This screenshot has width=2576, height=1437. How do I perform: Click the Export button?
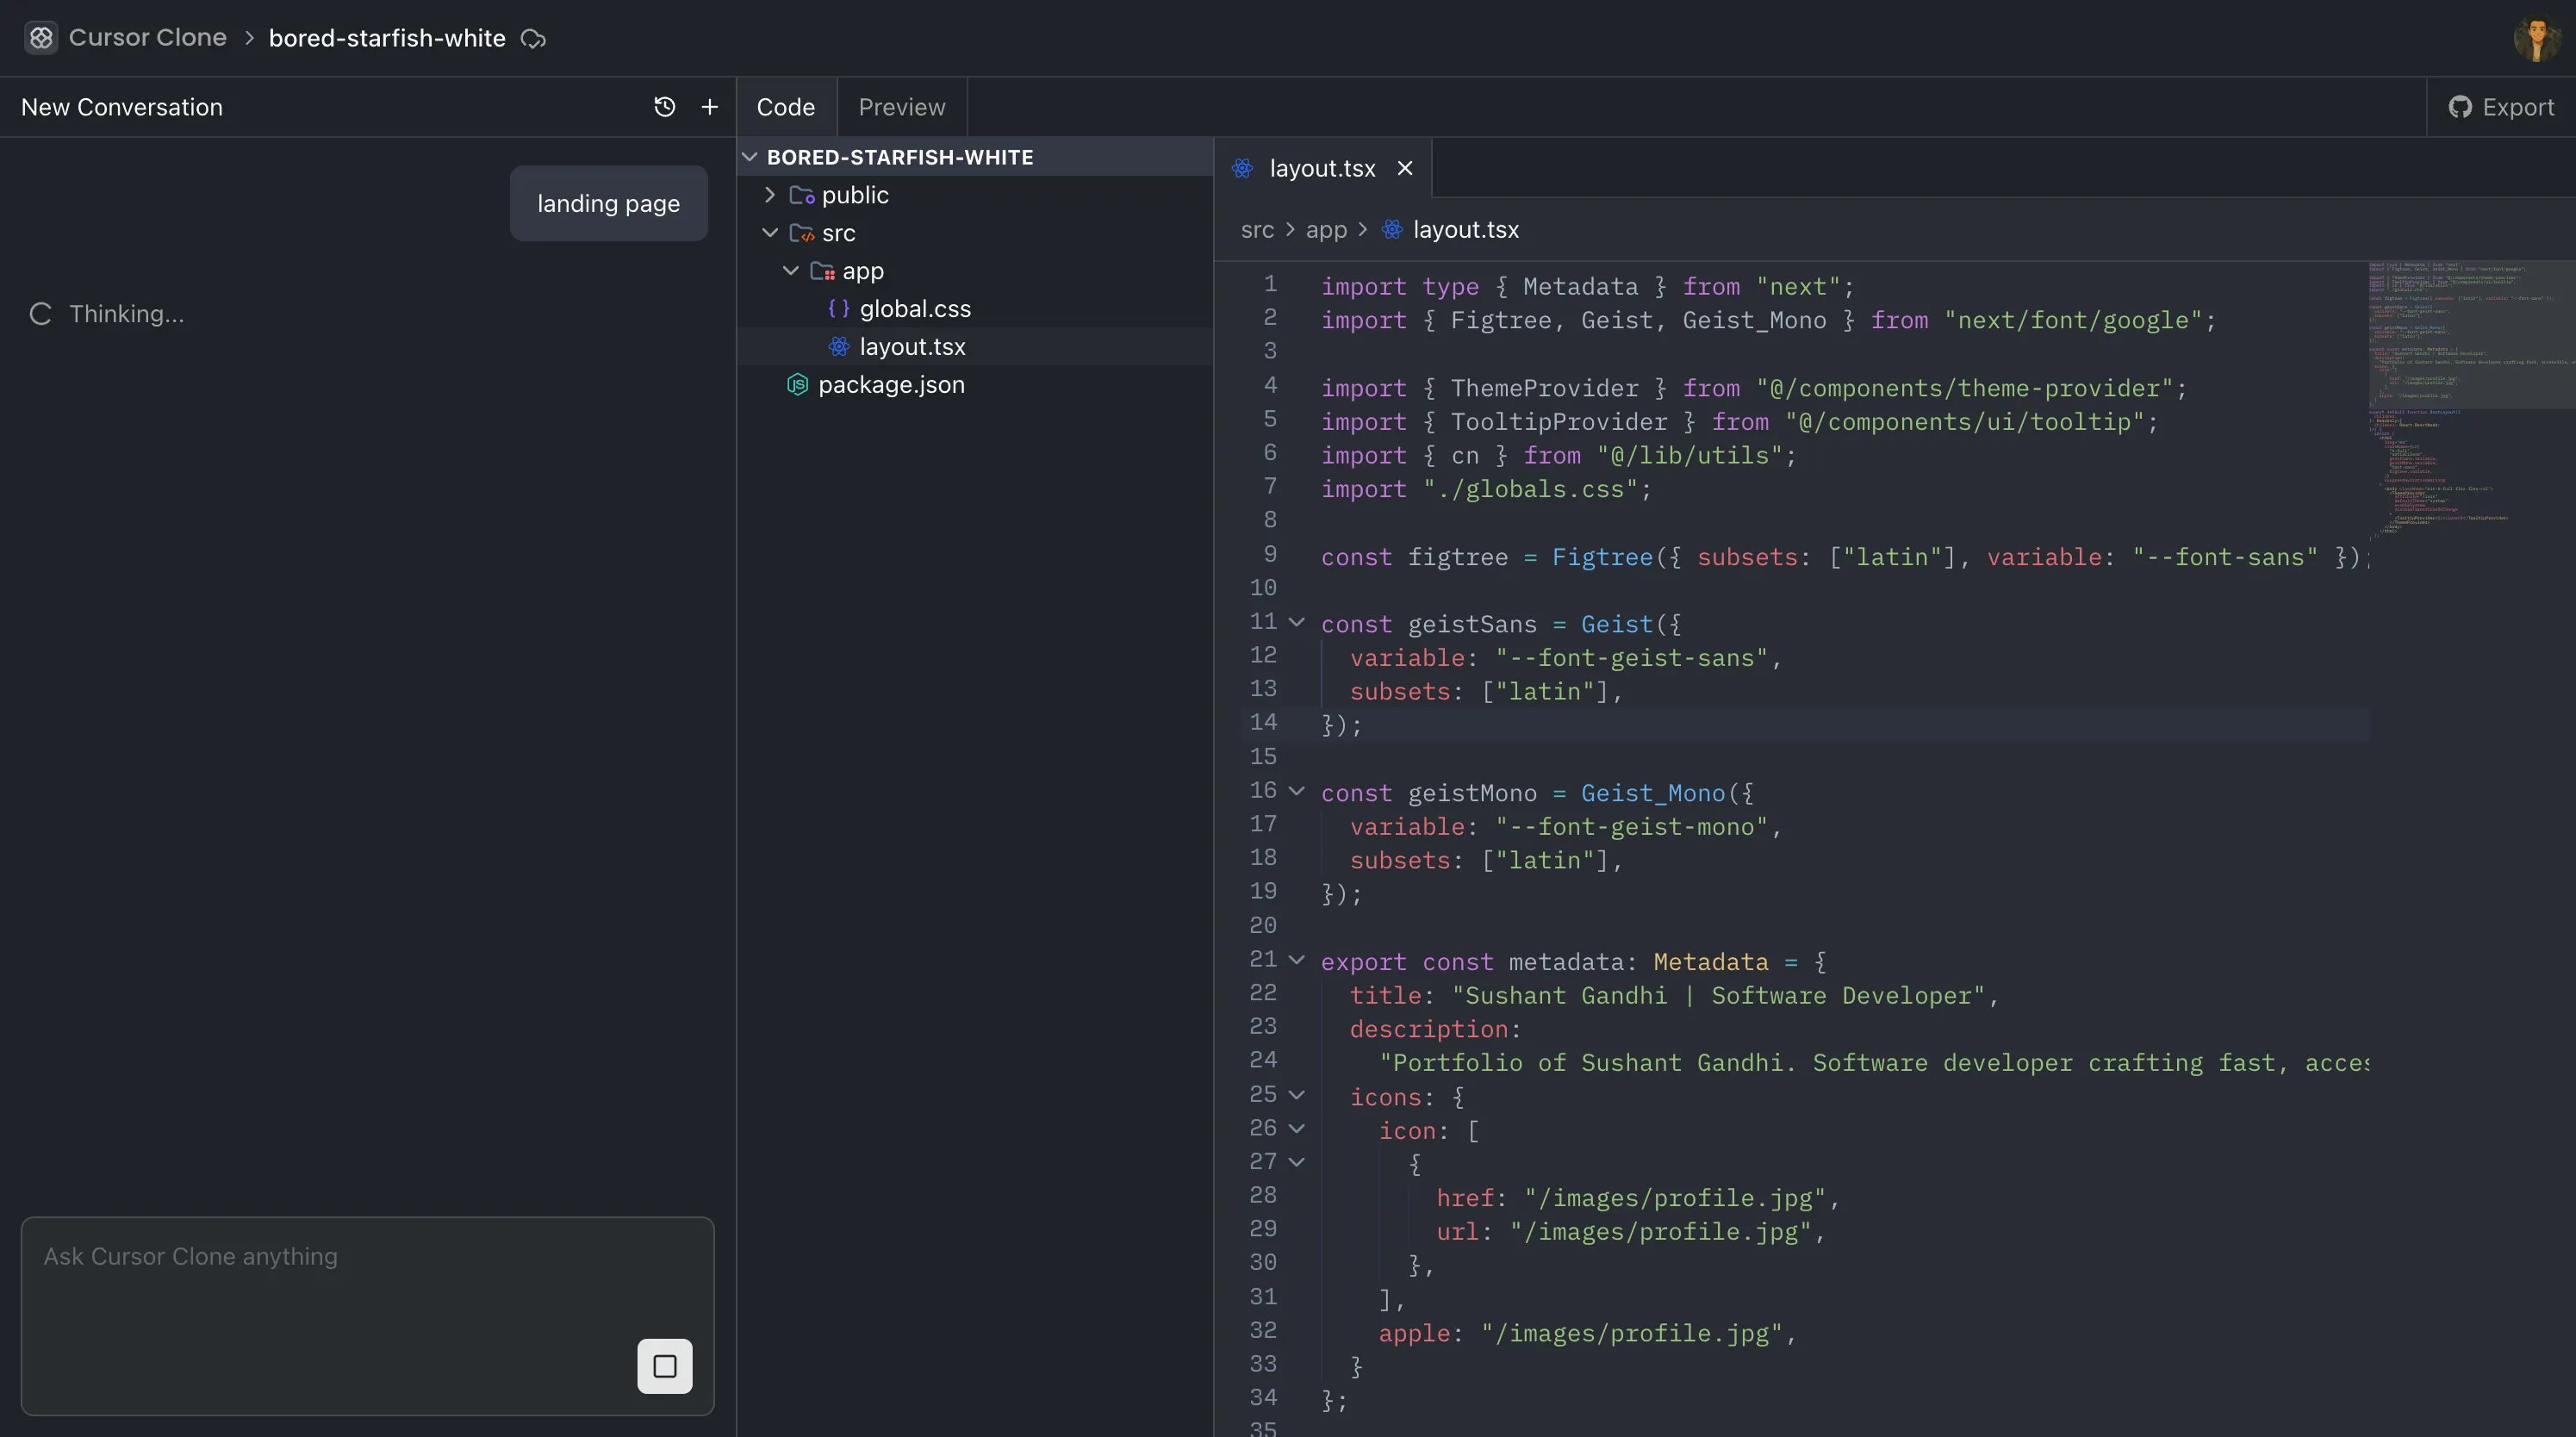[2500, 107]
